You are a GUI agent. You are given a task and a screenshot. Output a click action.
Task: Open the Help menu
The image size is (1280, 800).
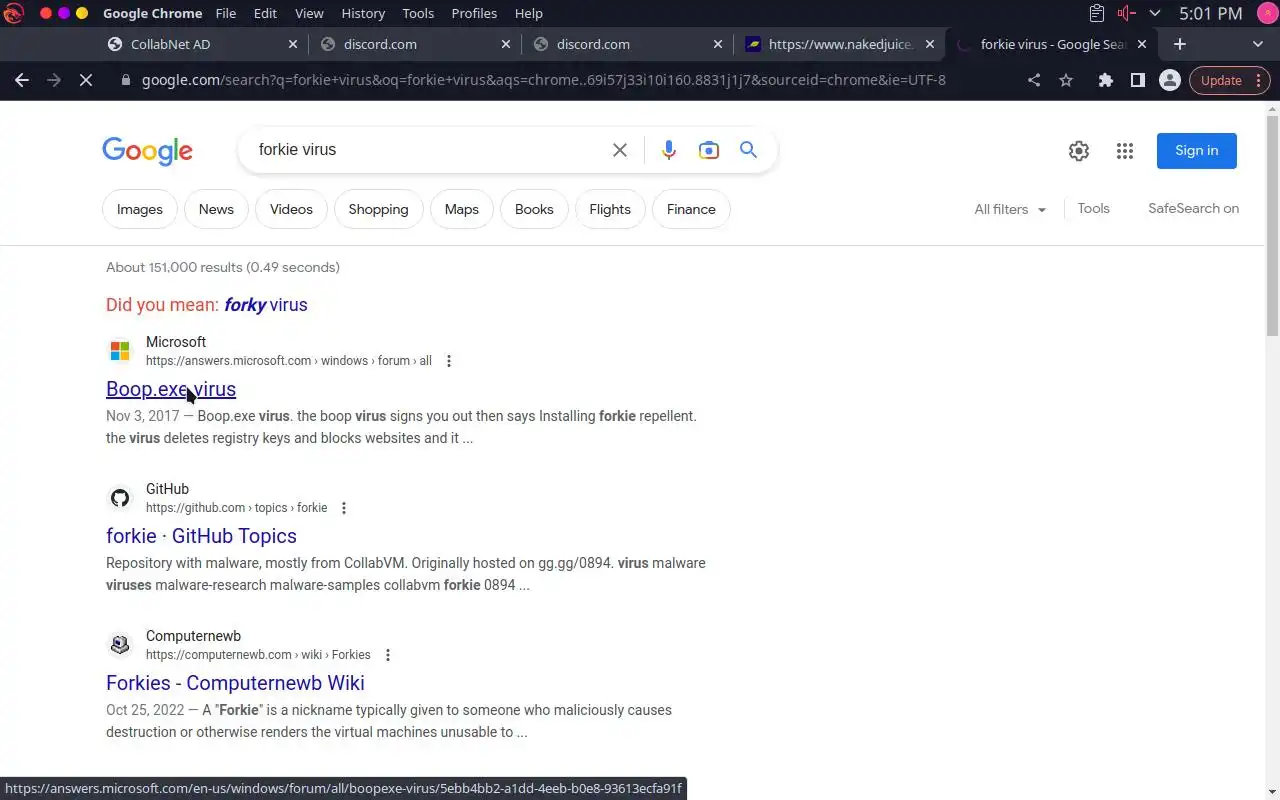point(528,13)
